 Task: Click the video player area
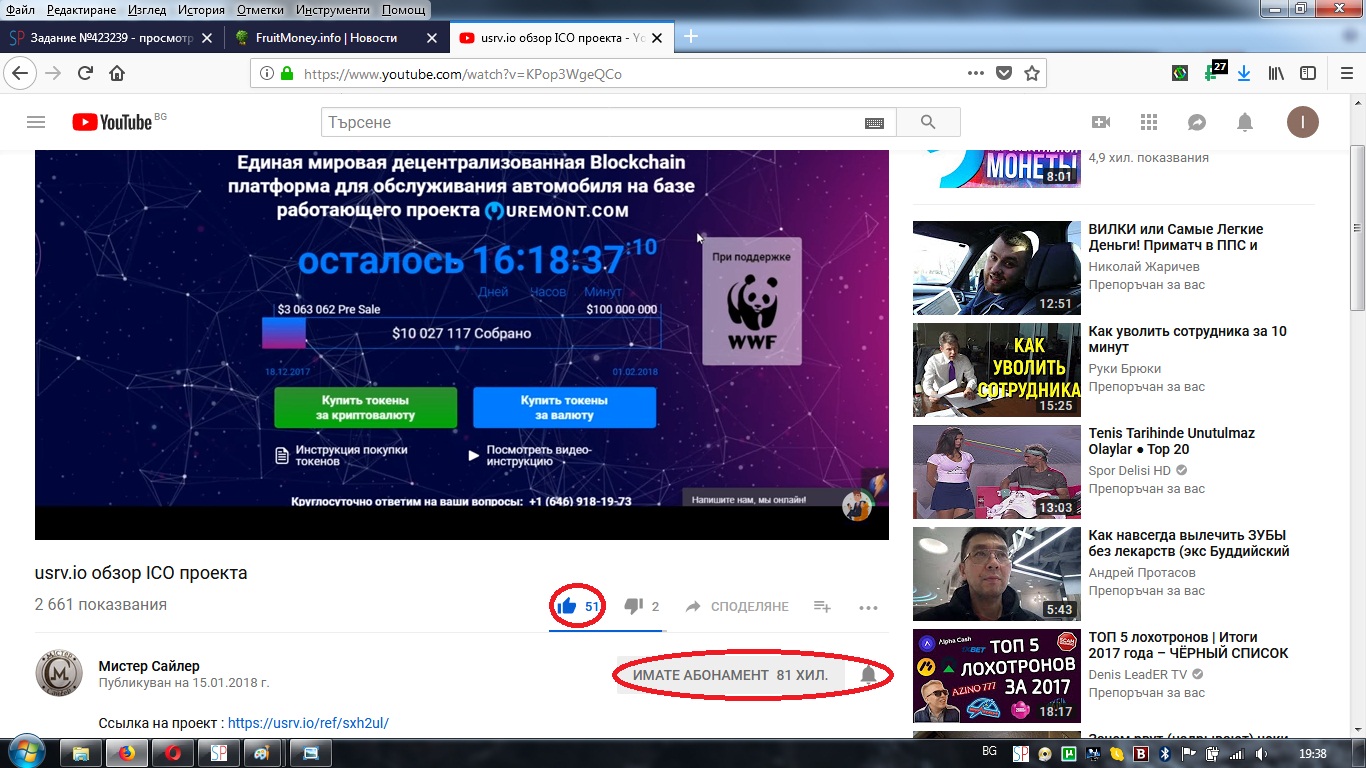[x=462, y=345]
